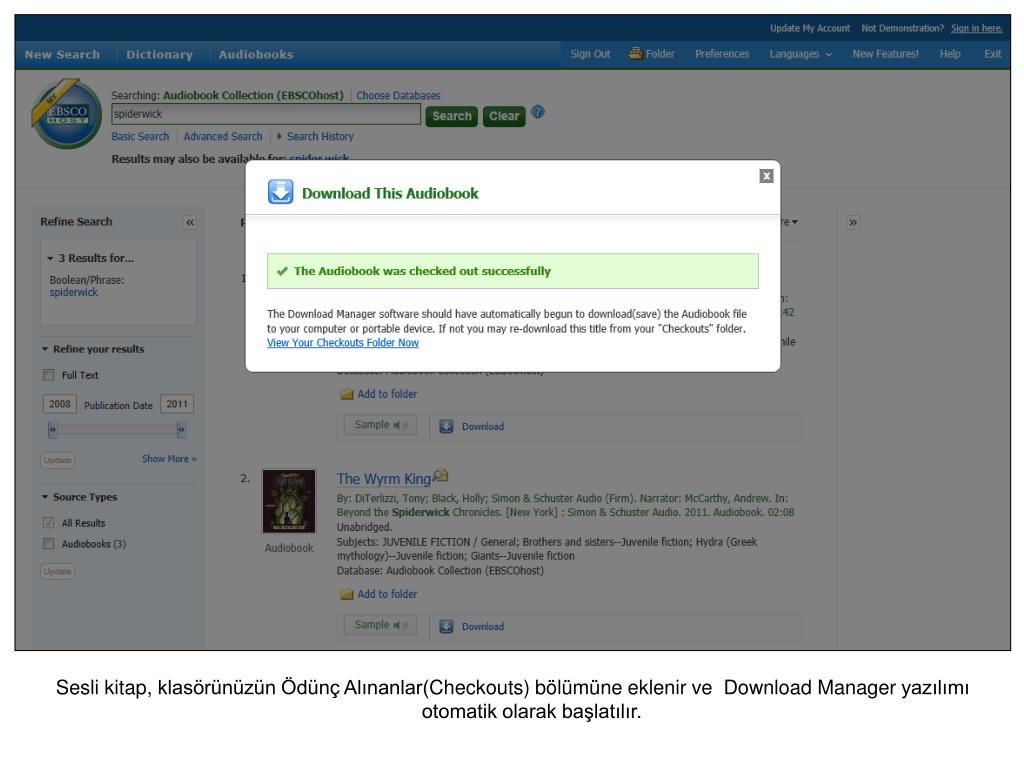Open the search help question mark icon
Image resolution: width=1024 pixels, height=768 pixels.
click(537, 112)
